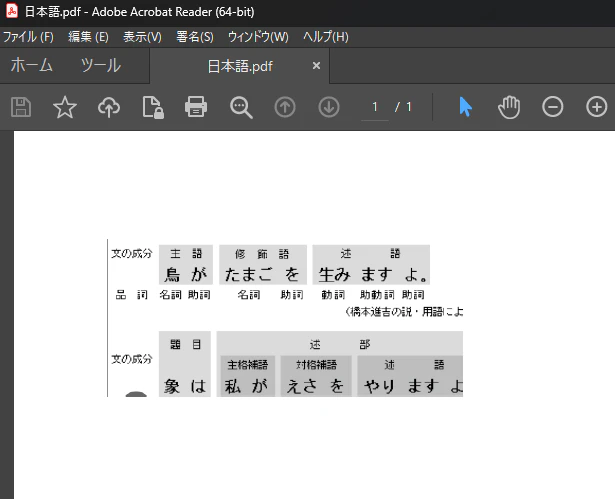Add the file to starred with the star icon
The height and width of the screenshot is (499, 615).
tap(65, 107)
